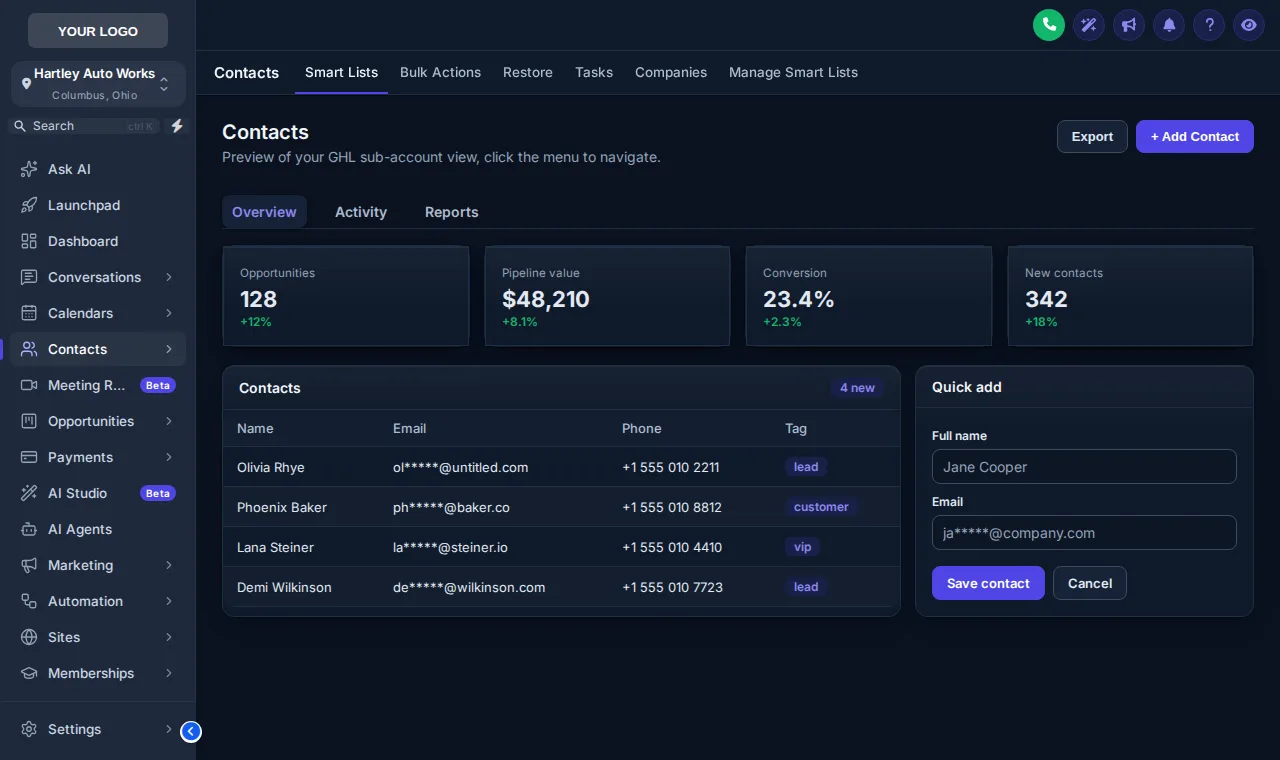This screenshot has width=1280, height=760.
Task: Open Sites in the sidebar
Action: [x=98, y=637]
